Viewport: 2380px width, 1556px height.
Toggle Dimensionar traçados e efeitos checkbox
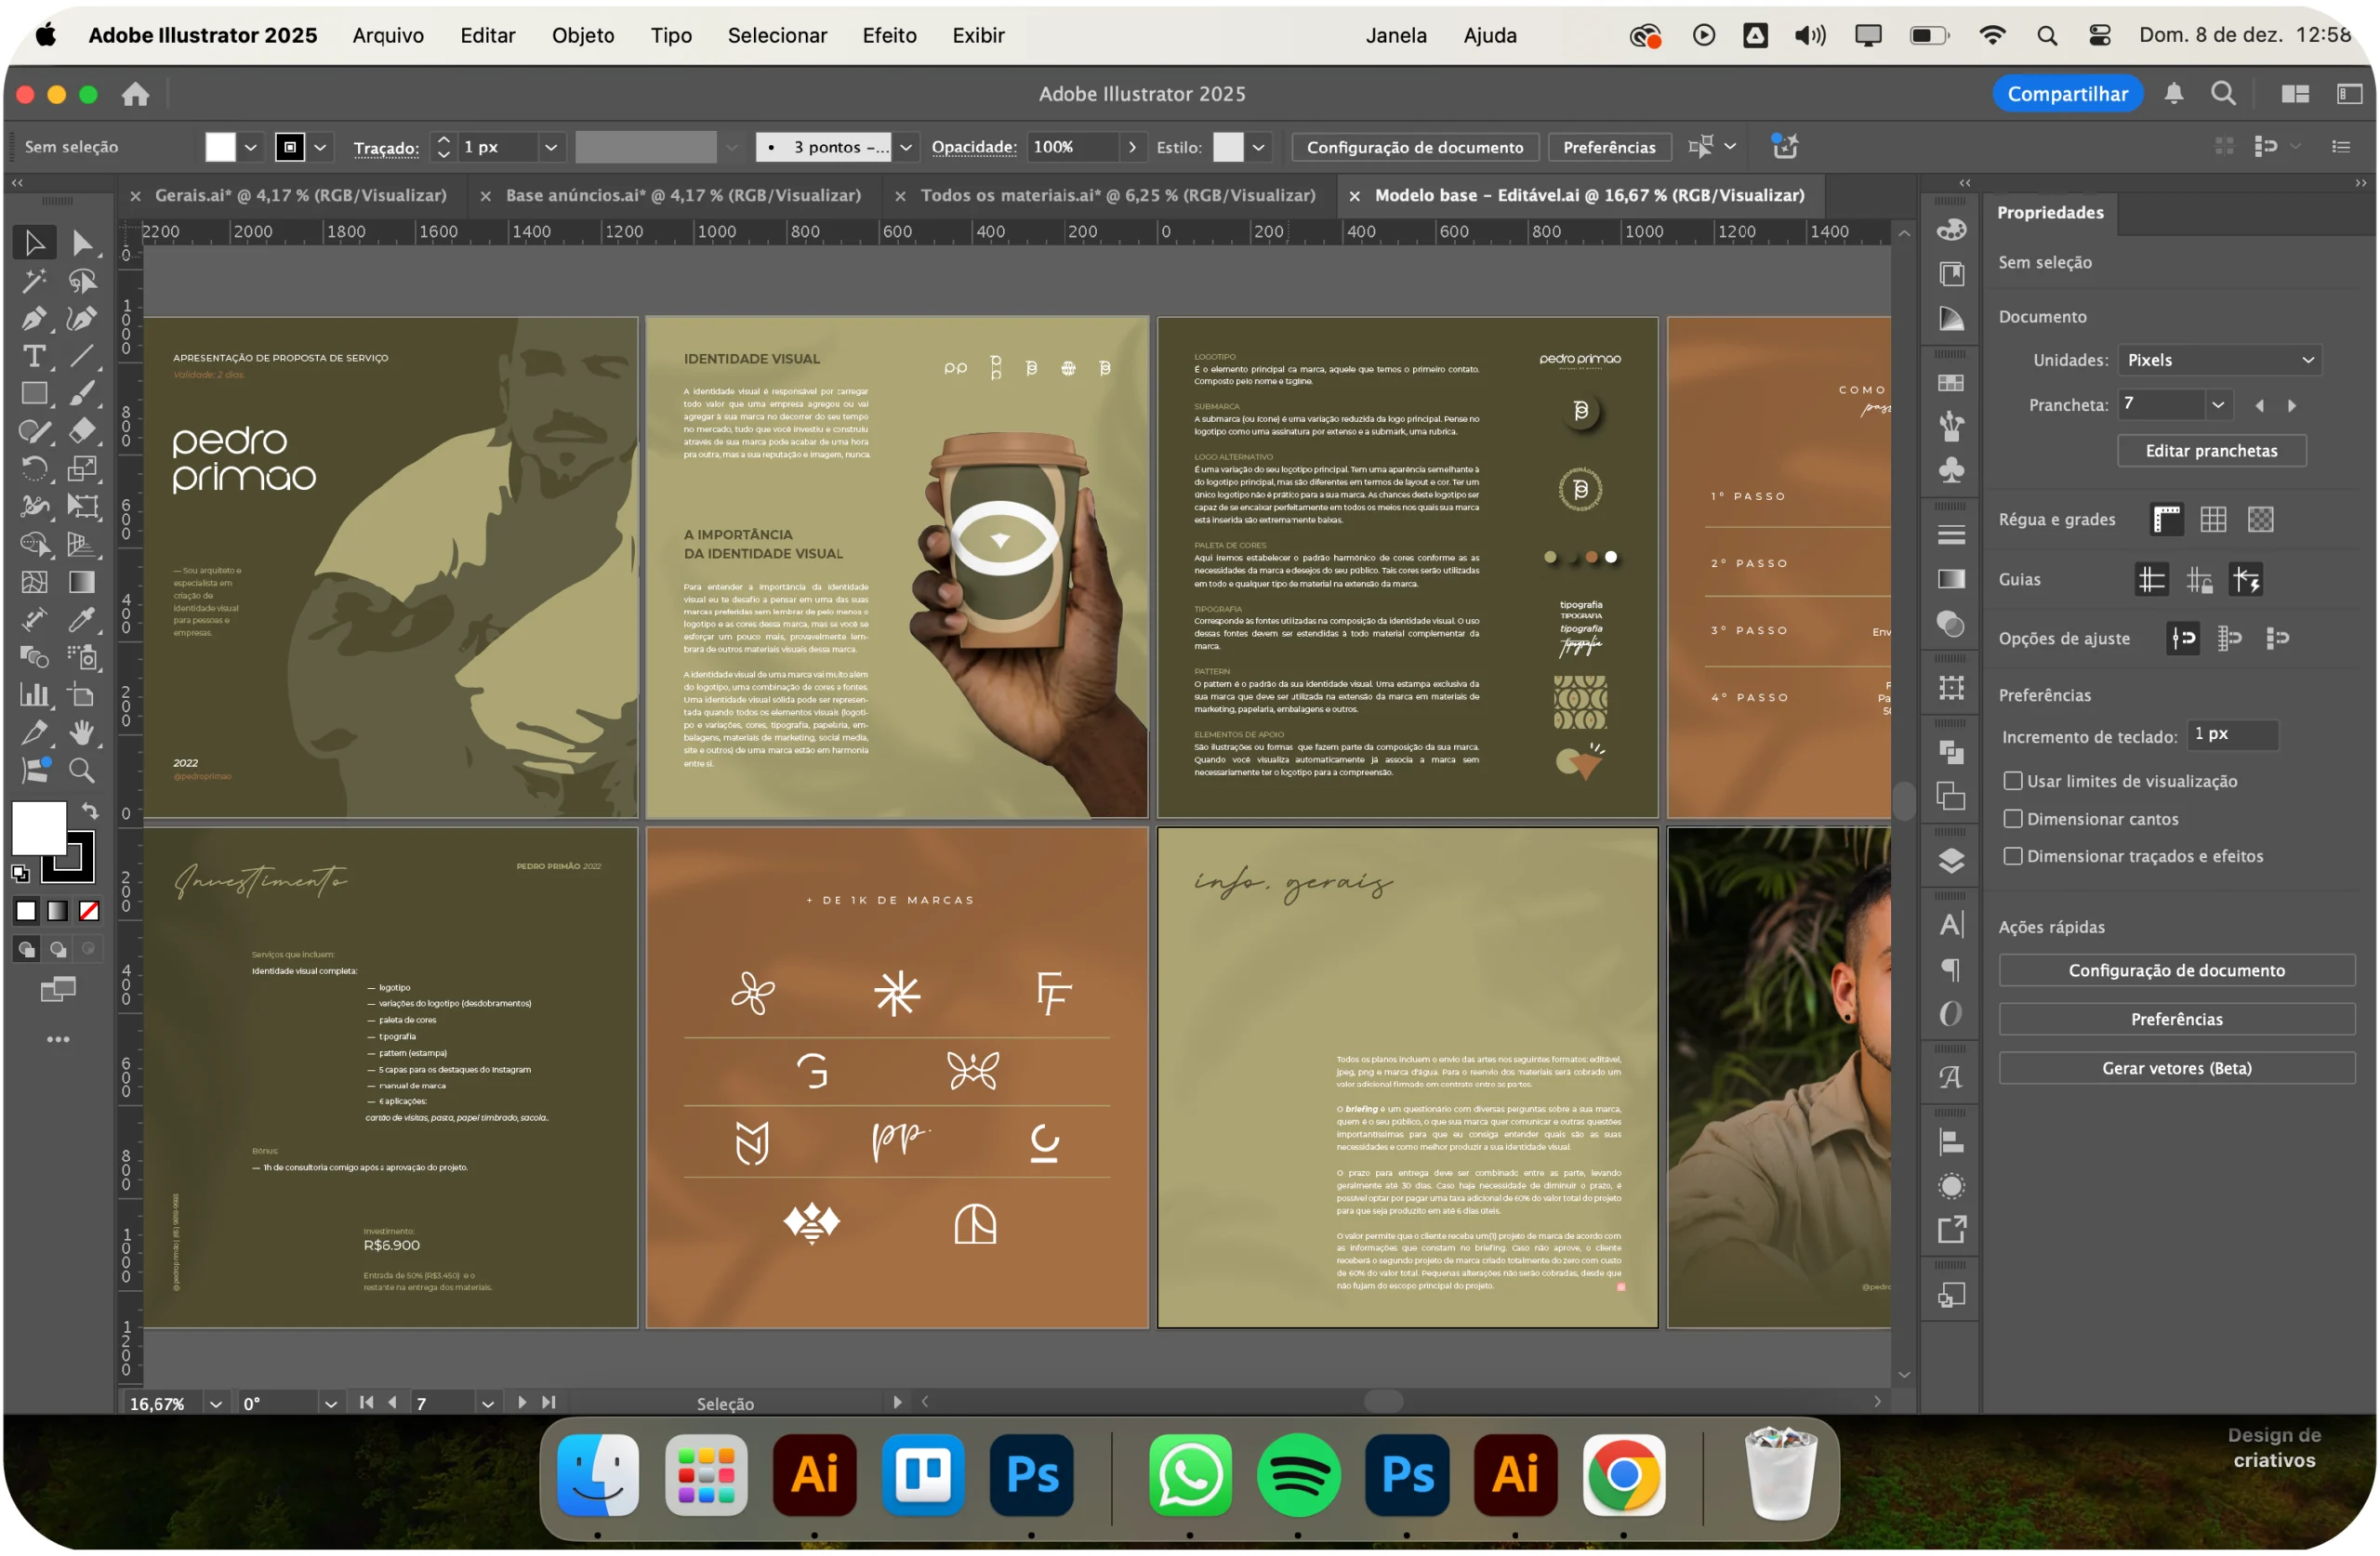pyautogui.click(x=2013, y=856)
